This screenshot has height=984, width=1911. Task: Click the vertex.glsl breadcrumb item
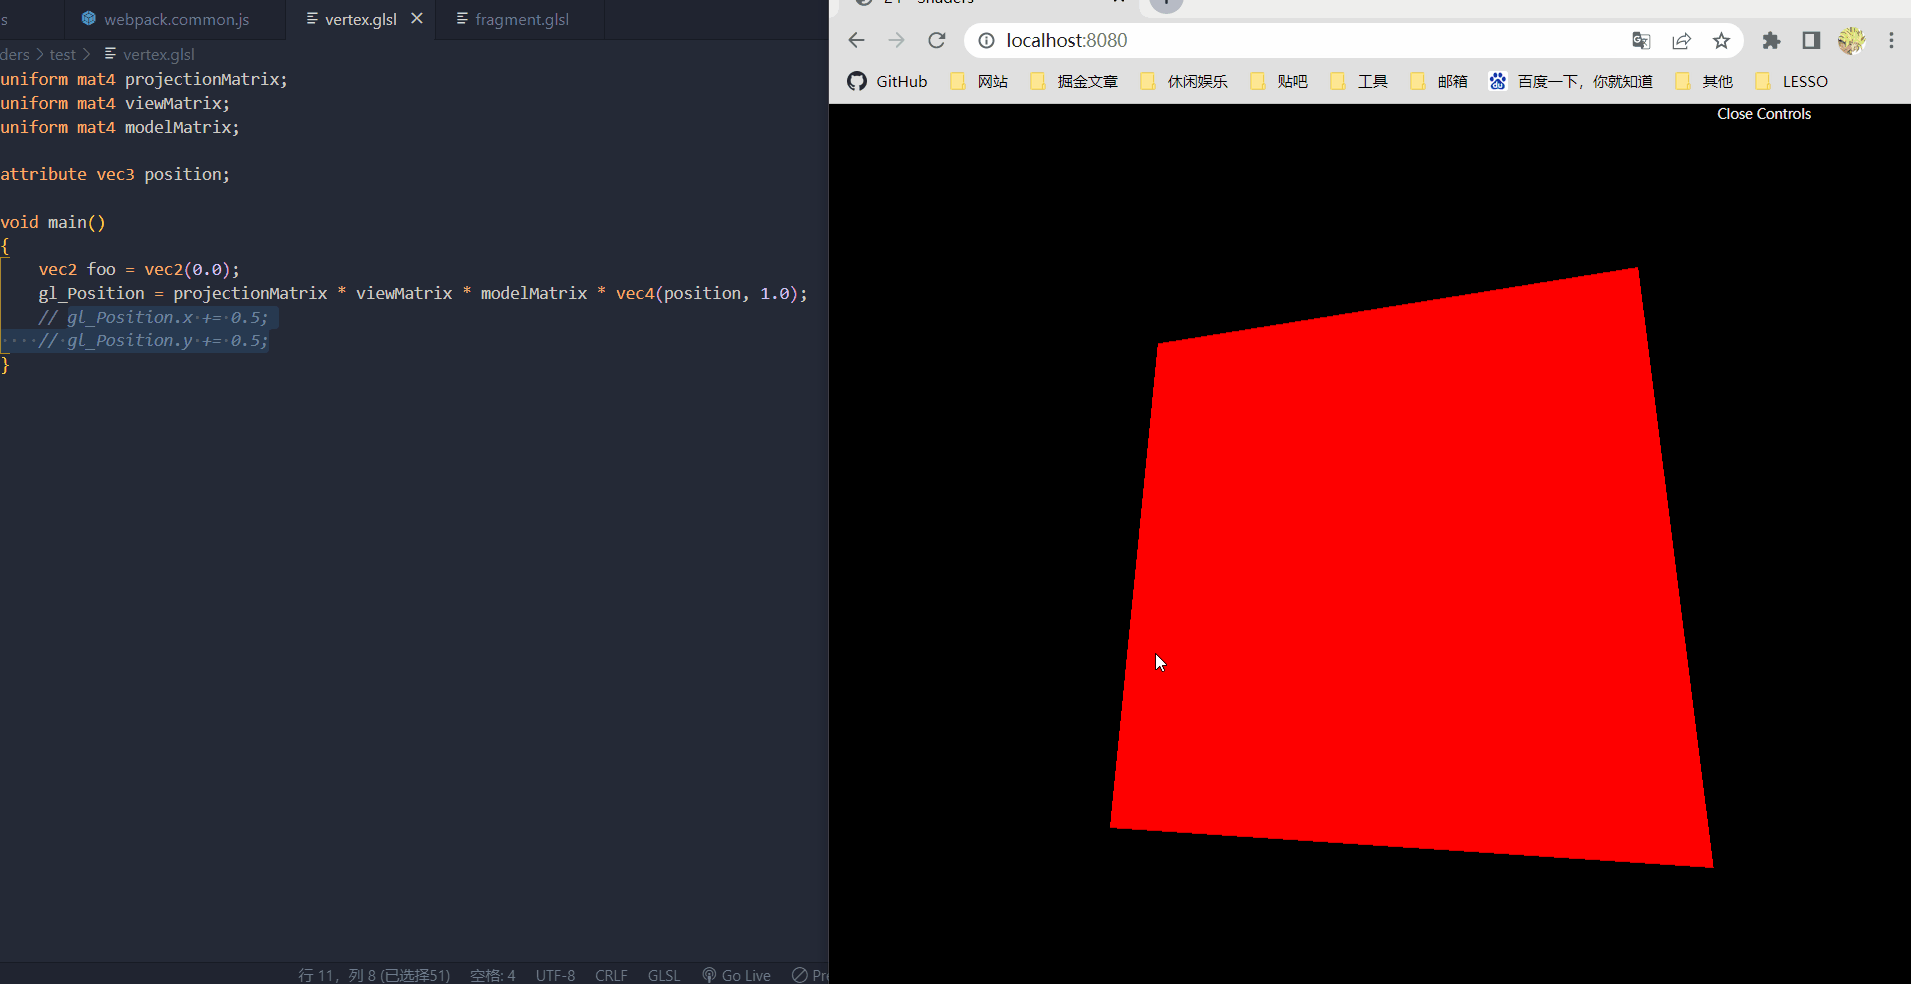click(150, 54)
